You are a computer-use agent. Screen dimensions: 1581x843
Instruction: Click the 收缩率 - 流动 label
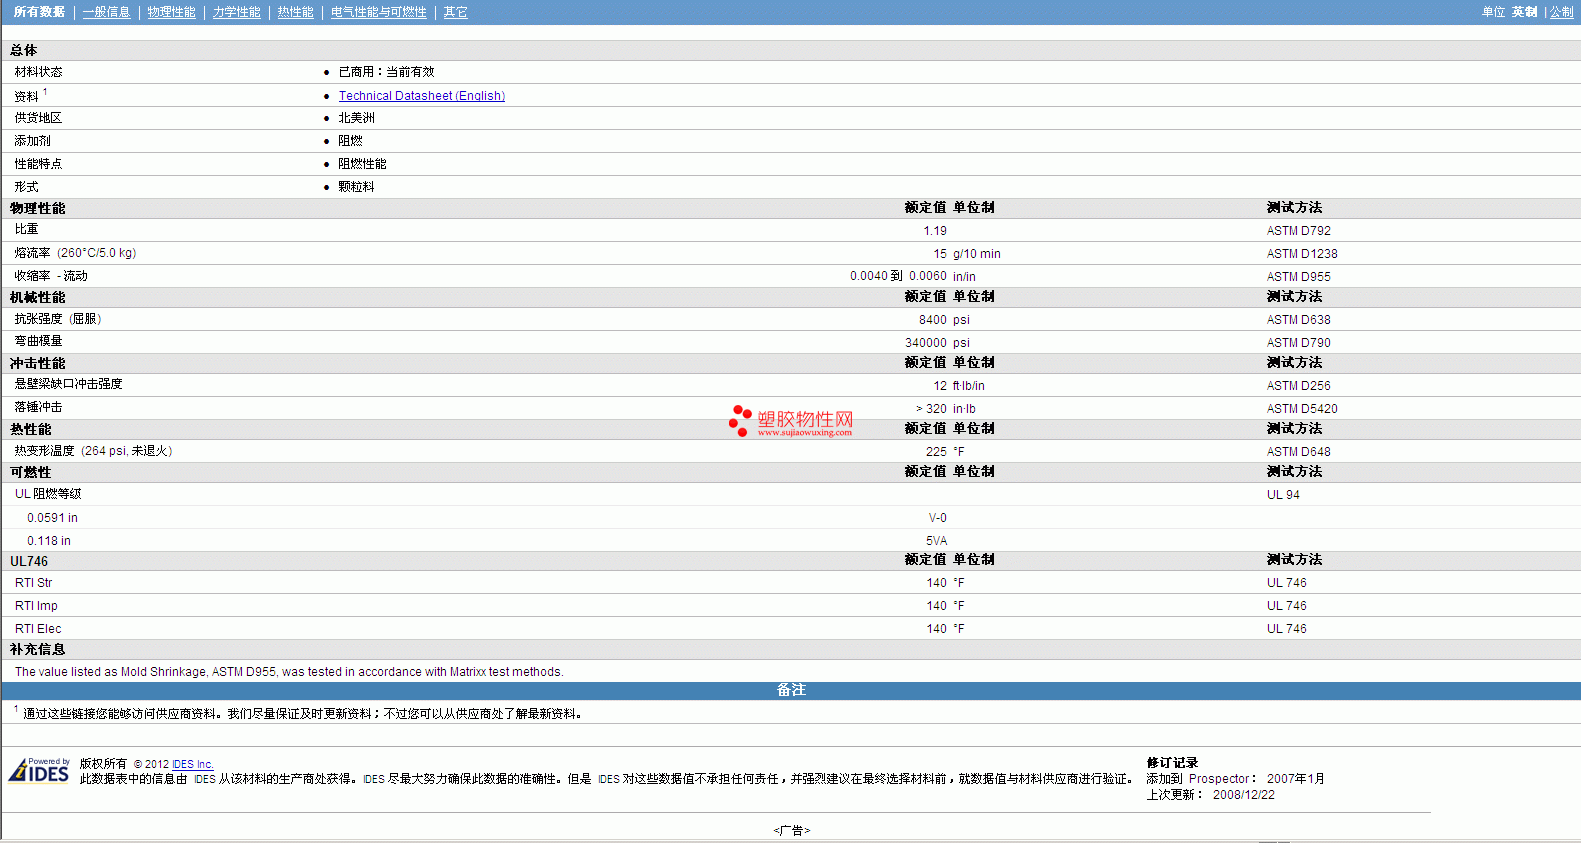click(51, 276)
